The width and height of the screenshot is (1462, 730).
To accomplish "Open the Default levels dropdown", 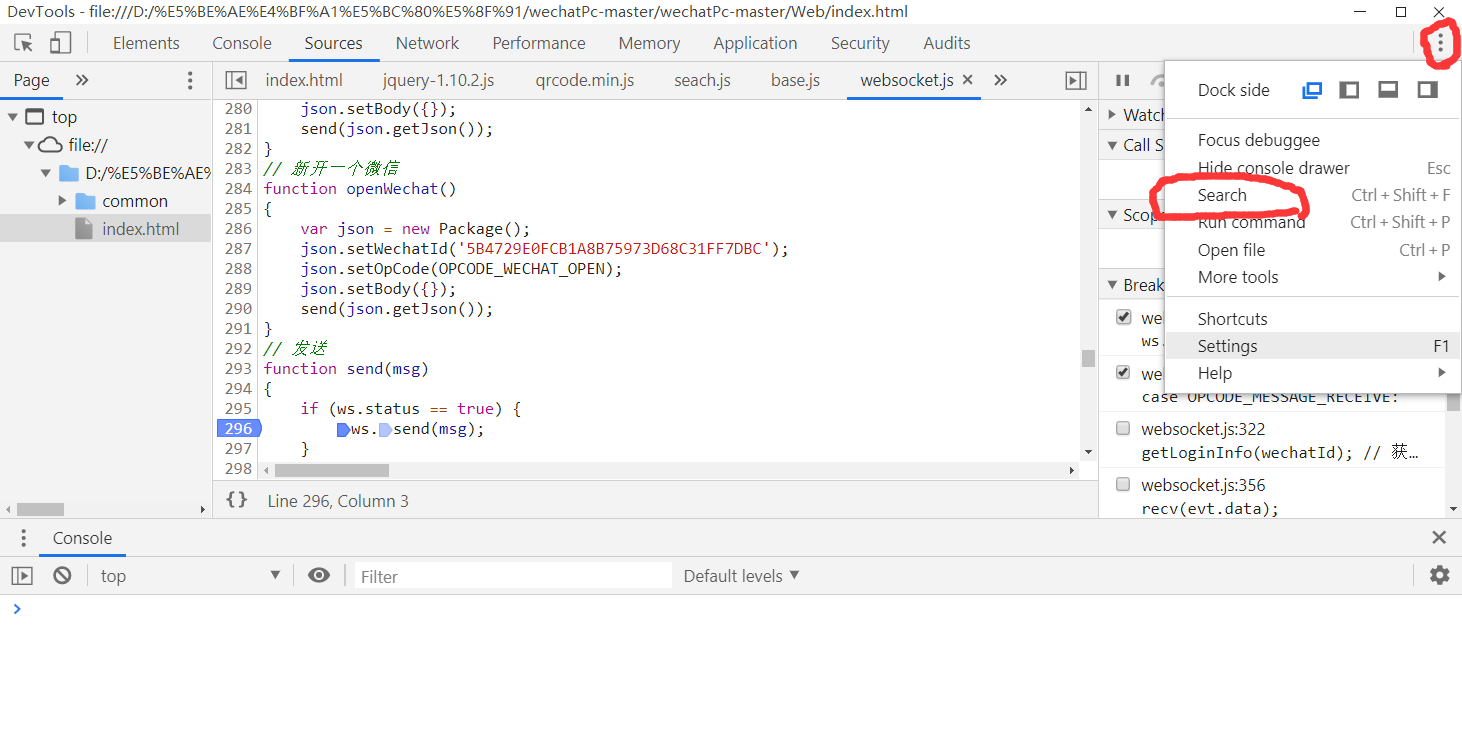I will (741, 576).
